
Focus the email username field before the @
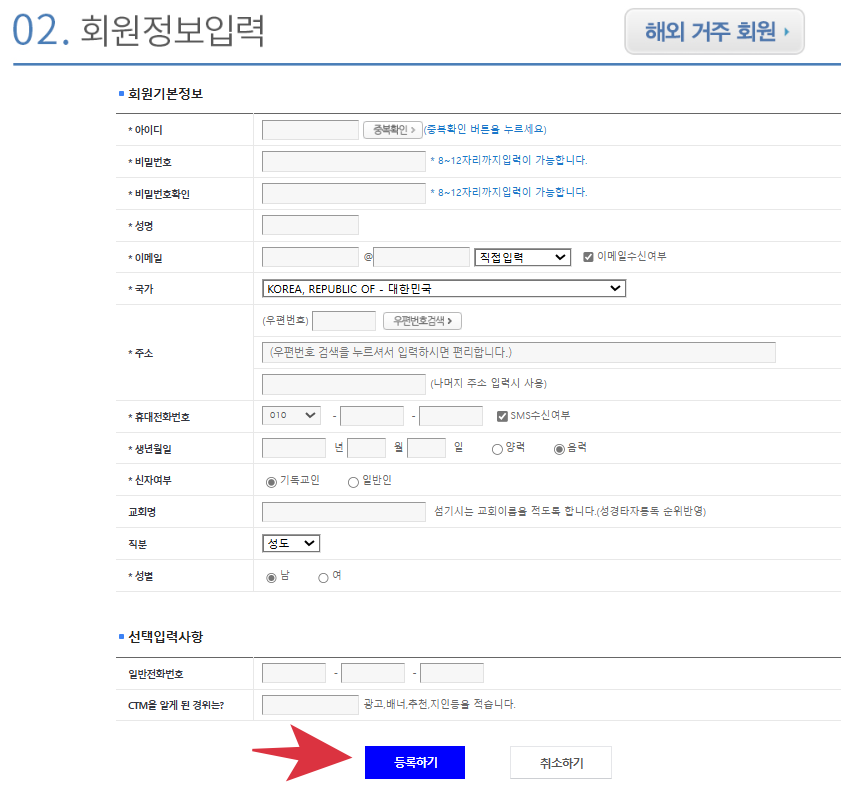(x=310, y=257)
